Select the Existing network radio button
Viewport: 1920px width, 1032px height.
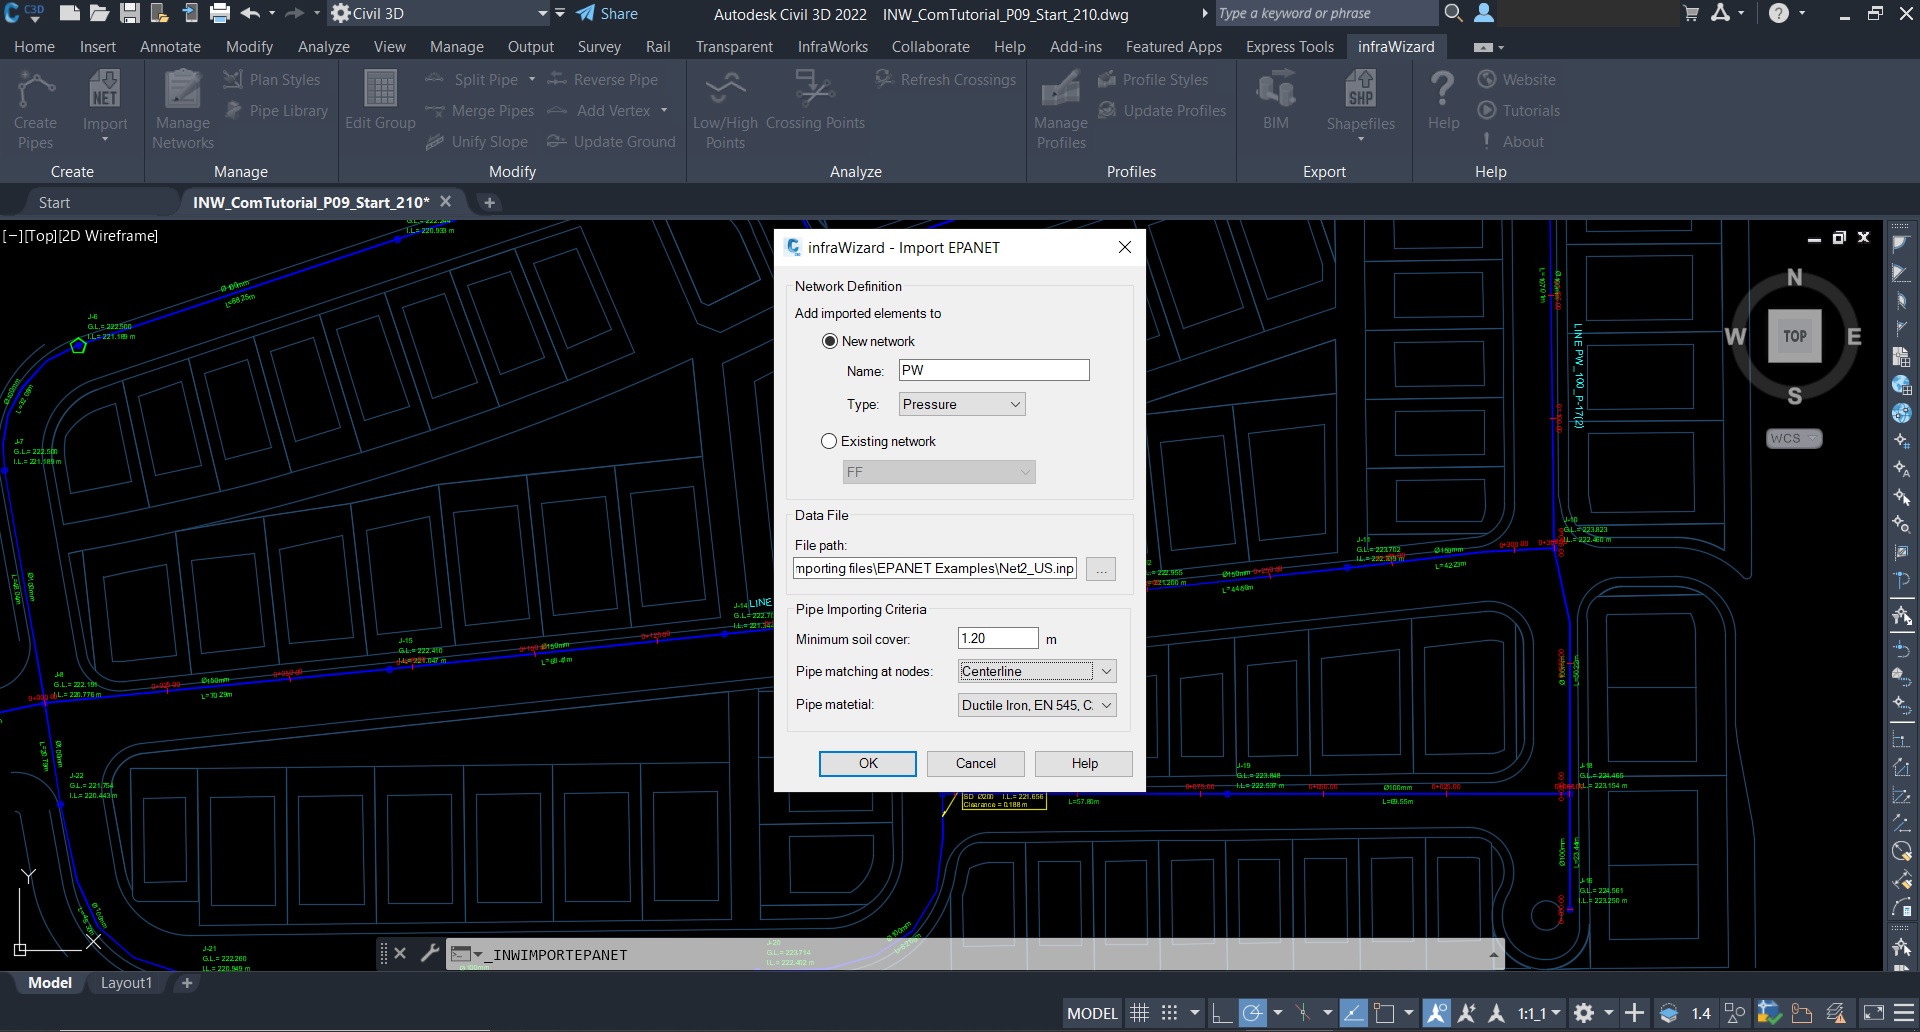tap(829, 441)
